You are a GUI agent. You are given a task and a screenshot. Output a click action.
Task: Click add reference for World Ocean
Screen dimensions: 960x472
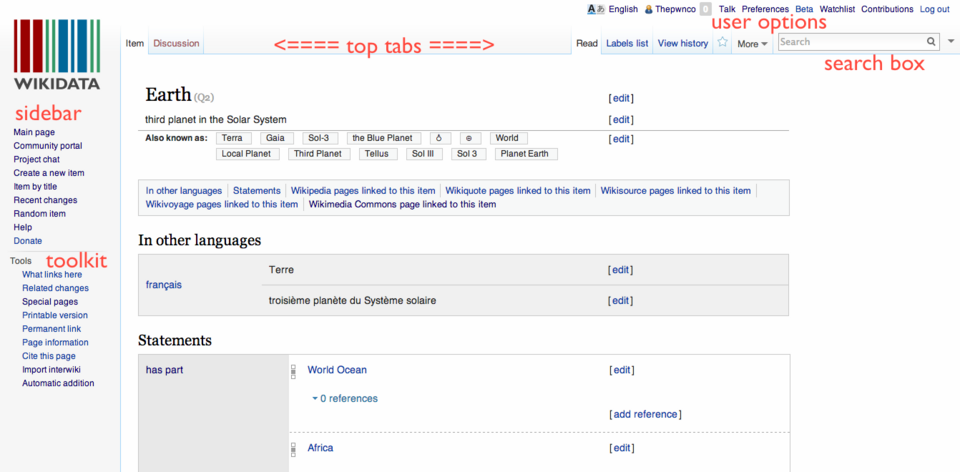[645, 414]
